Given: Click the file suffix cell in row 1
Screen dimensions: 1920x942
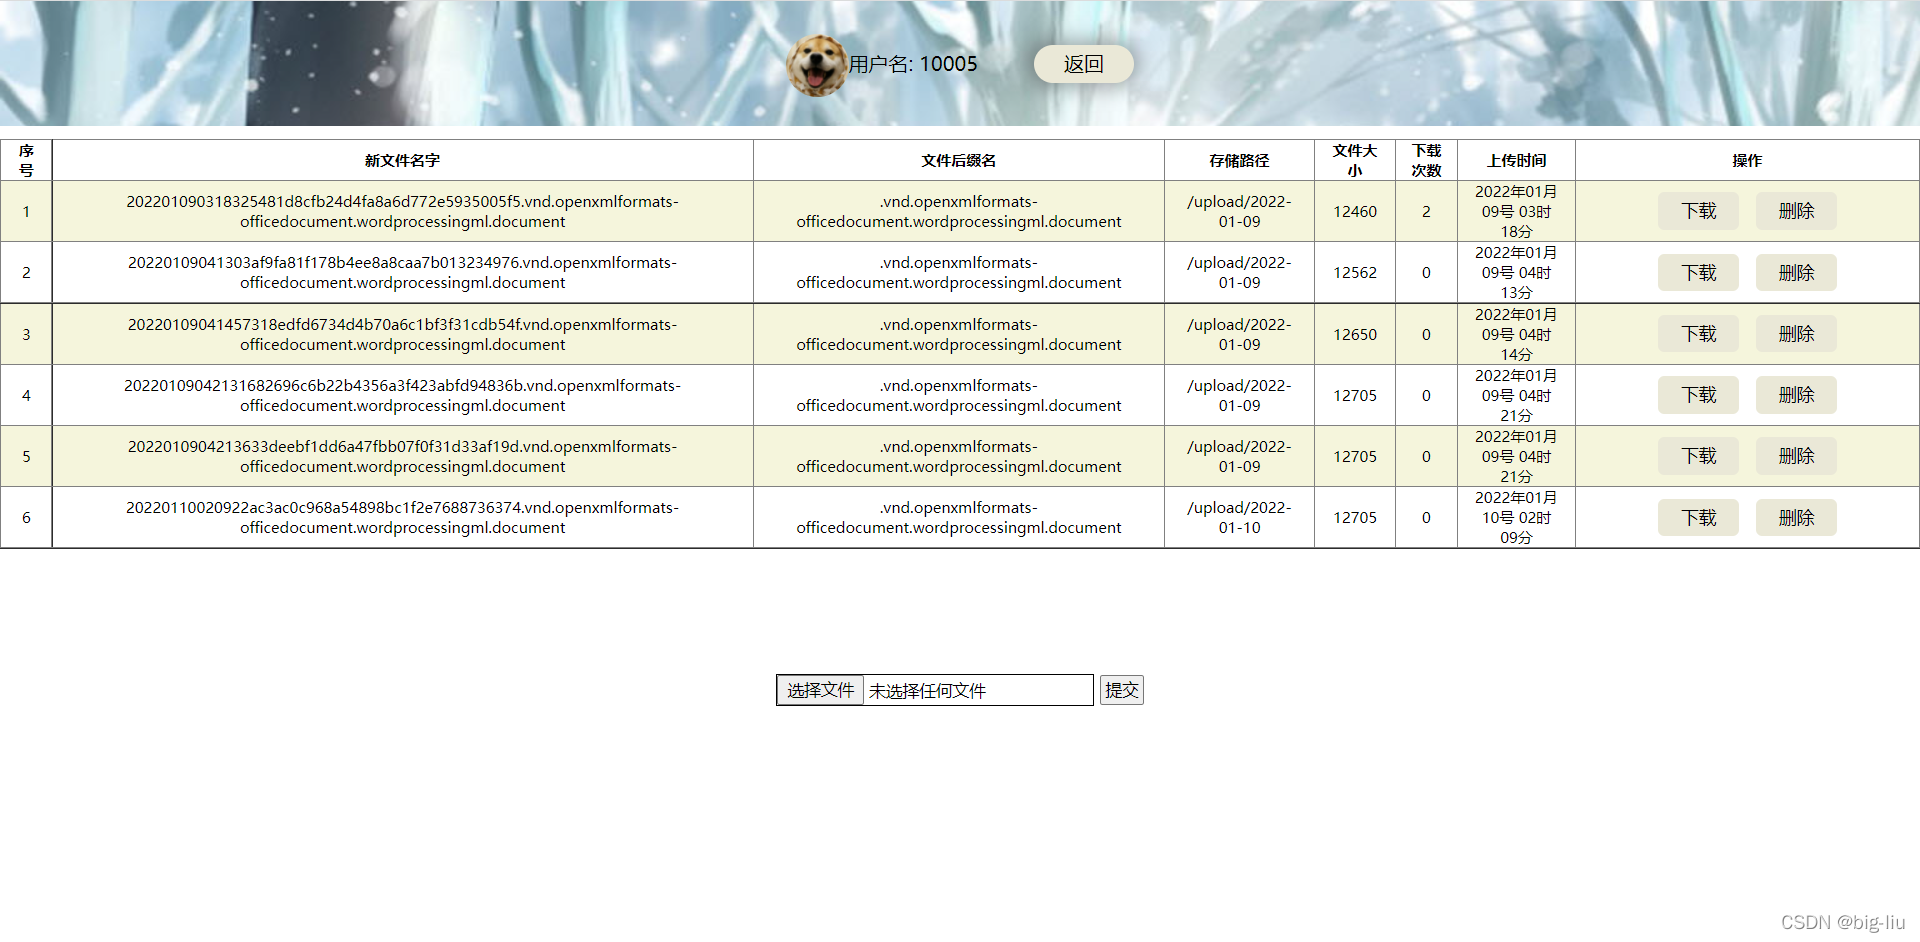Looking at the screenshot, I should point(958,211).
